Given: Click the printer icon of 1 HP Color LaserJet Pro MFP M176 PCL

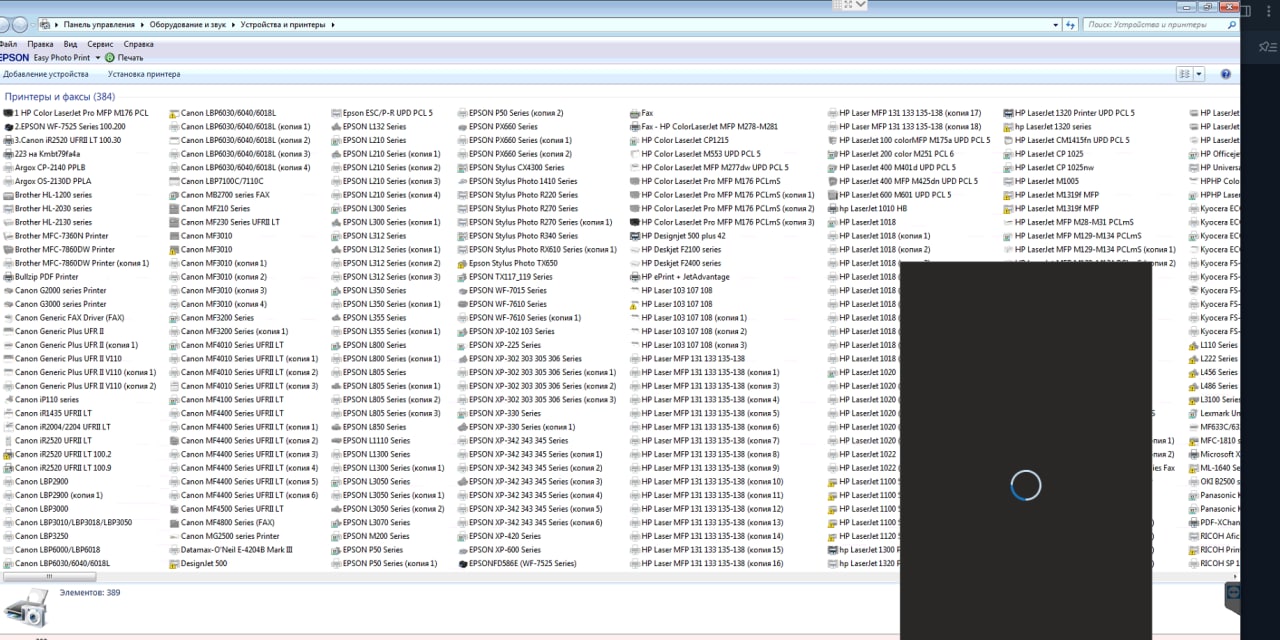Looking at the screenshot, I should pos(8,113).
